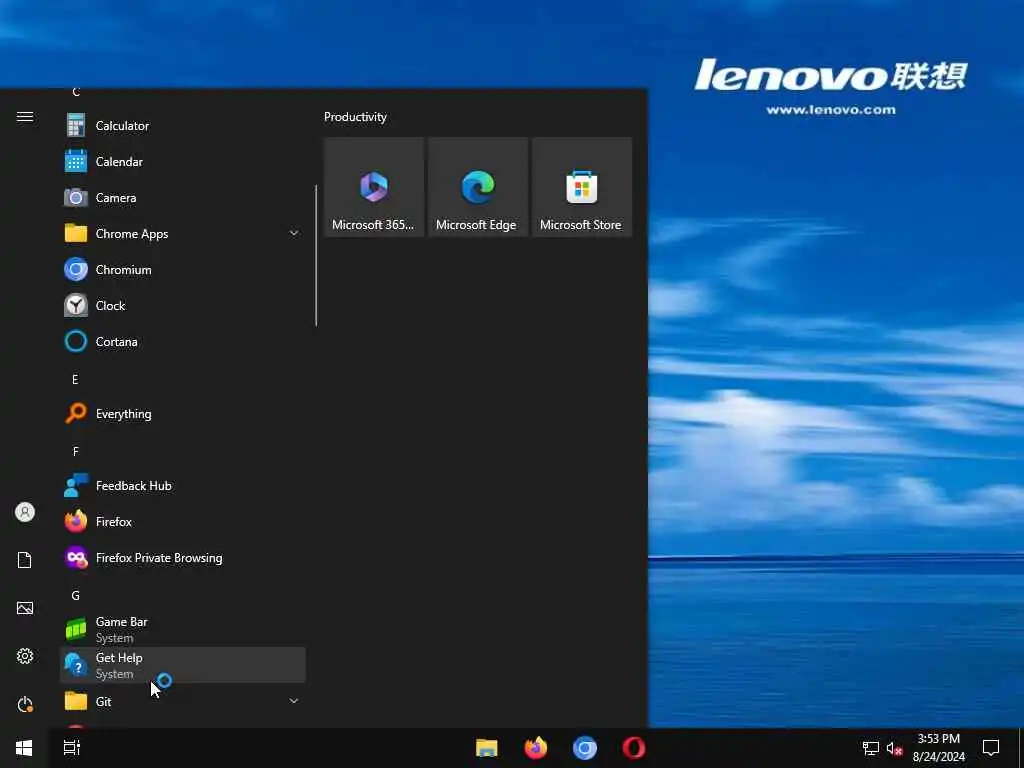Viewport: 1024px width, 768px height.
Task: Open the Camera app
Action: tap(183, 197)
